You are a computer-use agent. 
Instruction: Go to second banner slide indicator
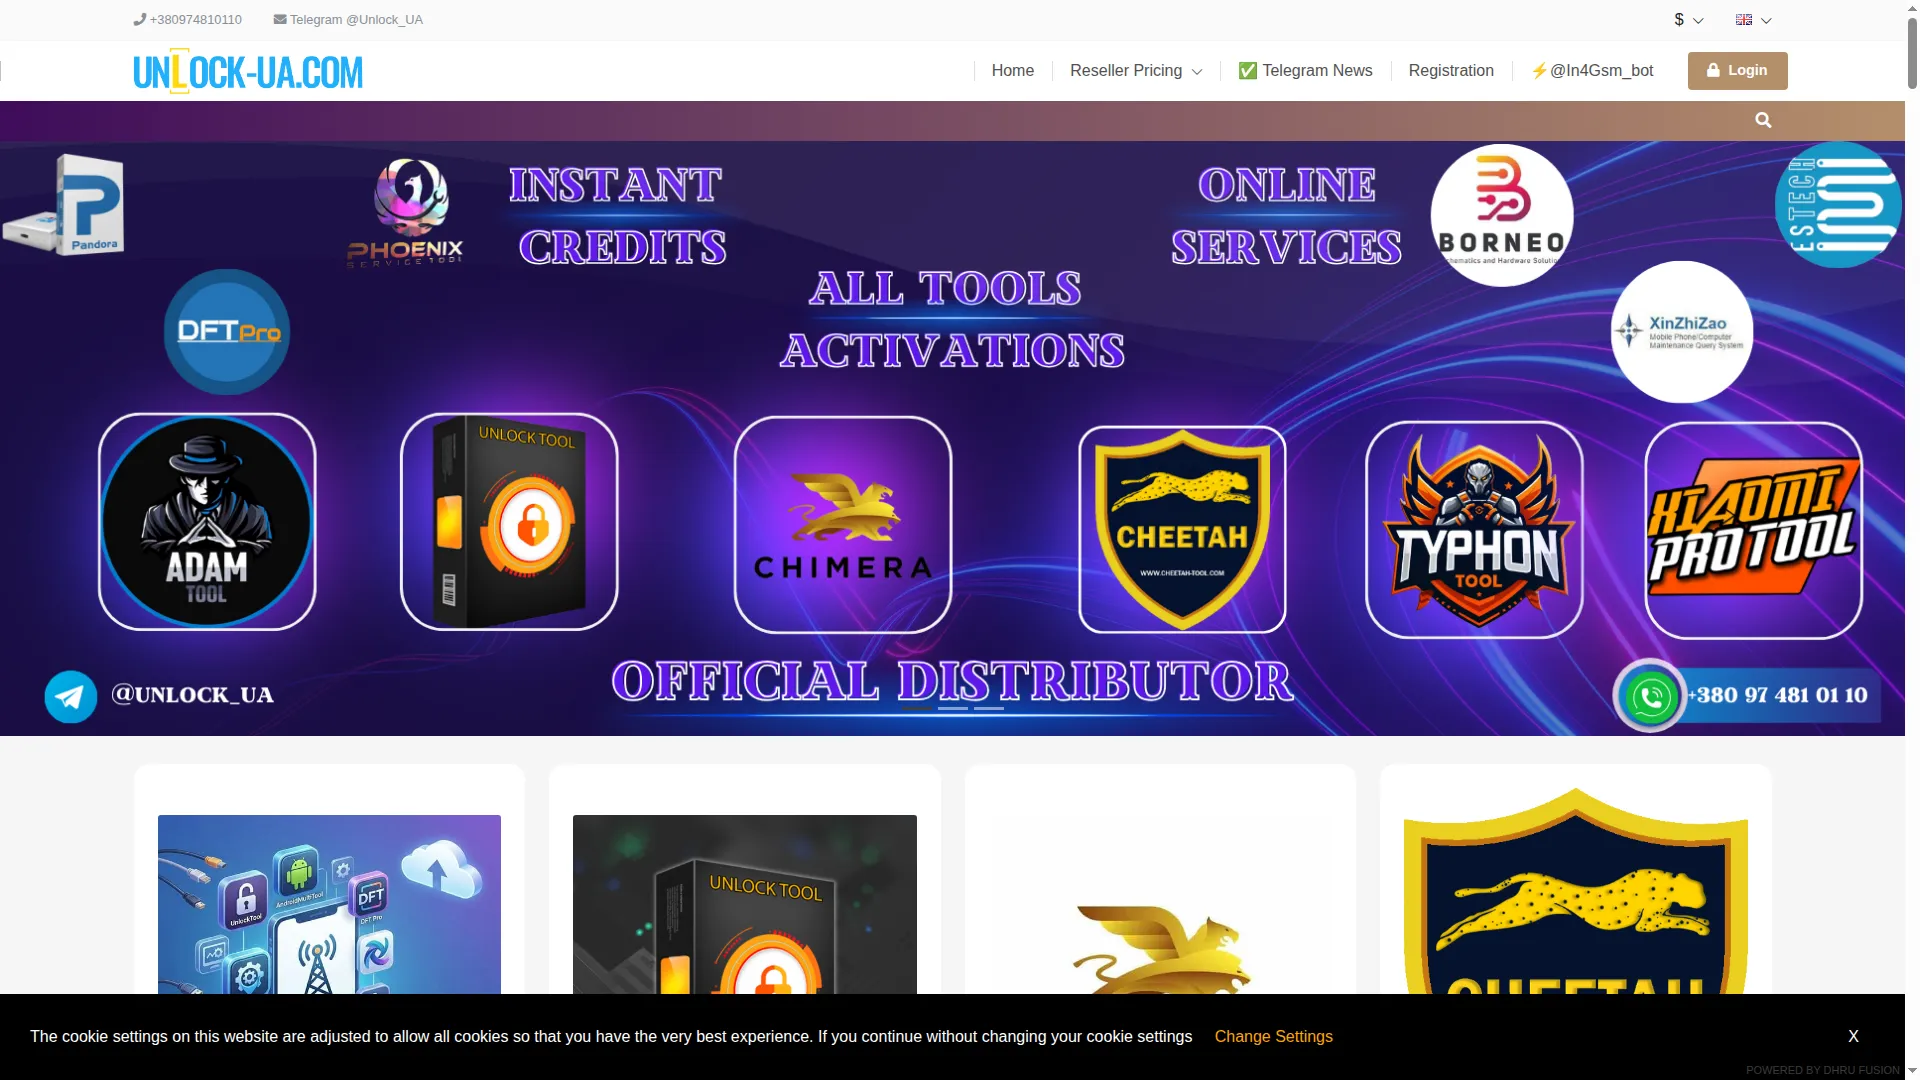[953, 708]
